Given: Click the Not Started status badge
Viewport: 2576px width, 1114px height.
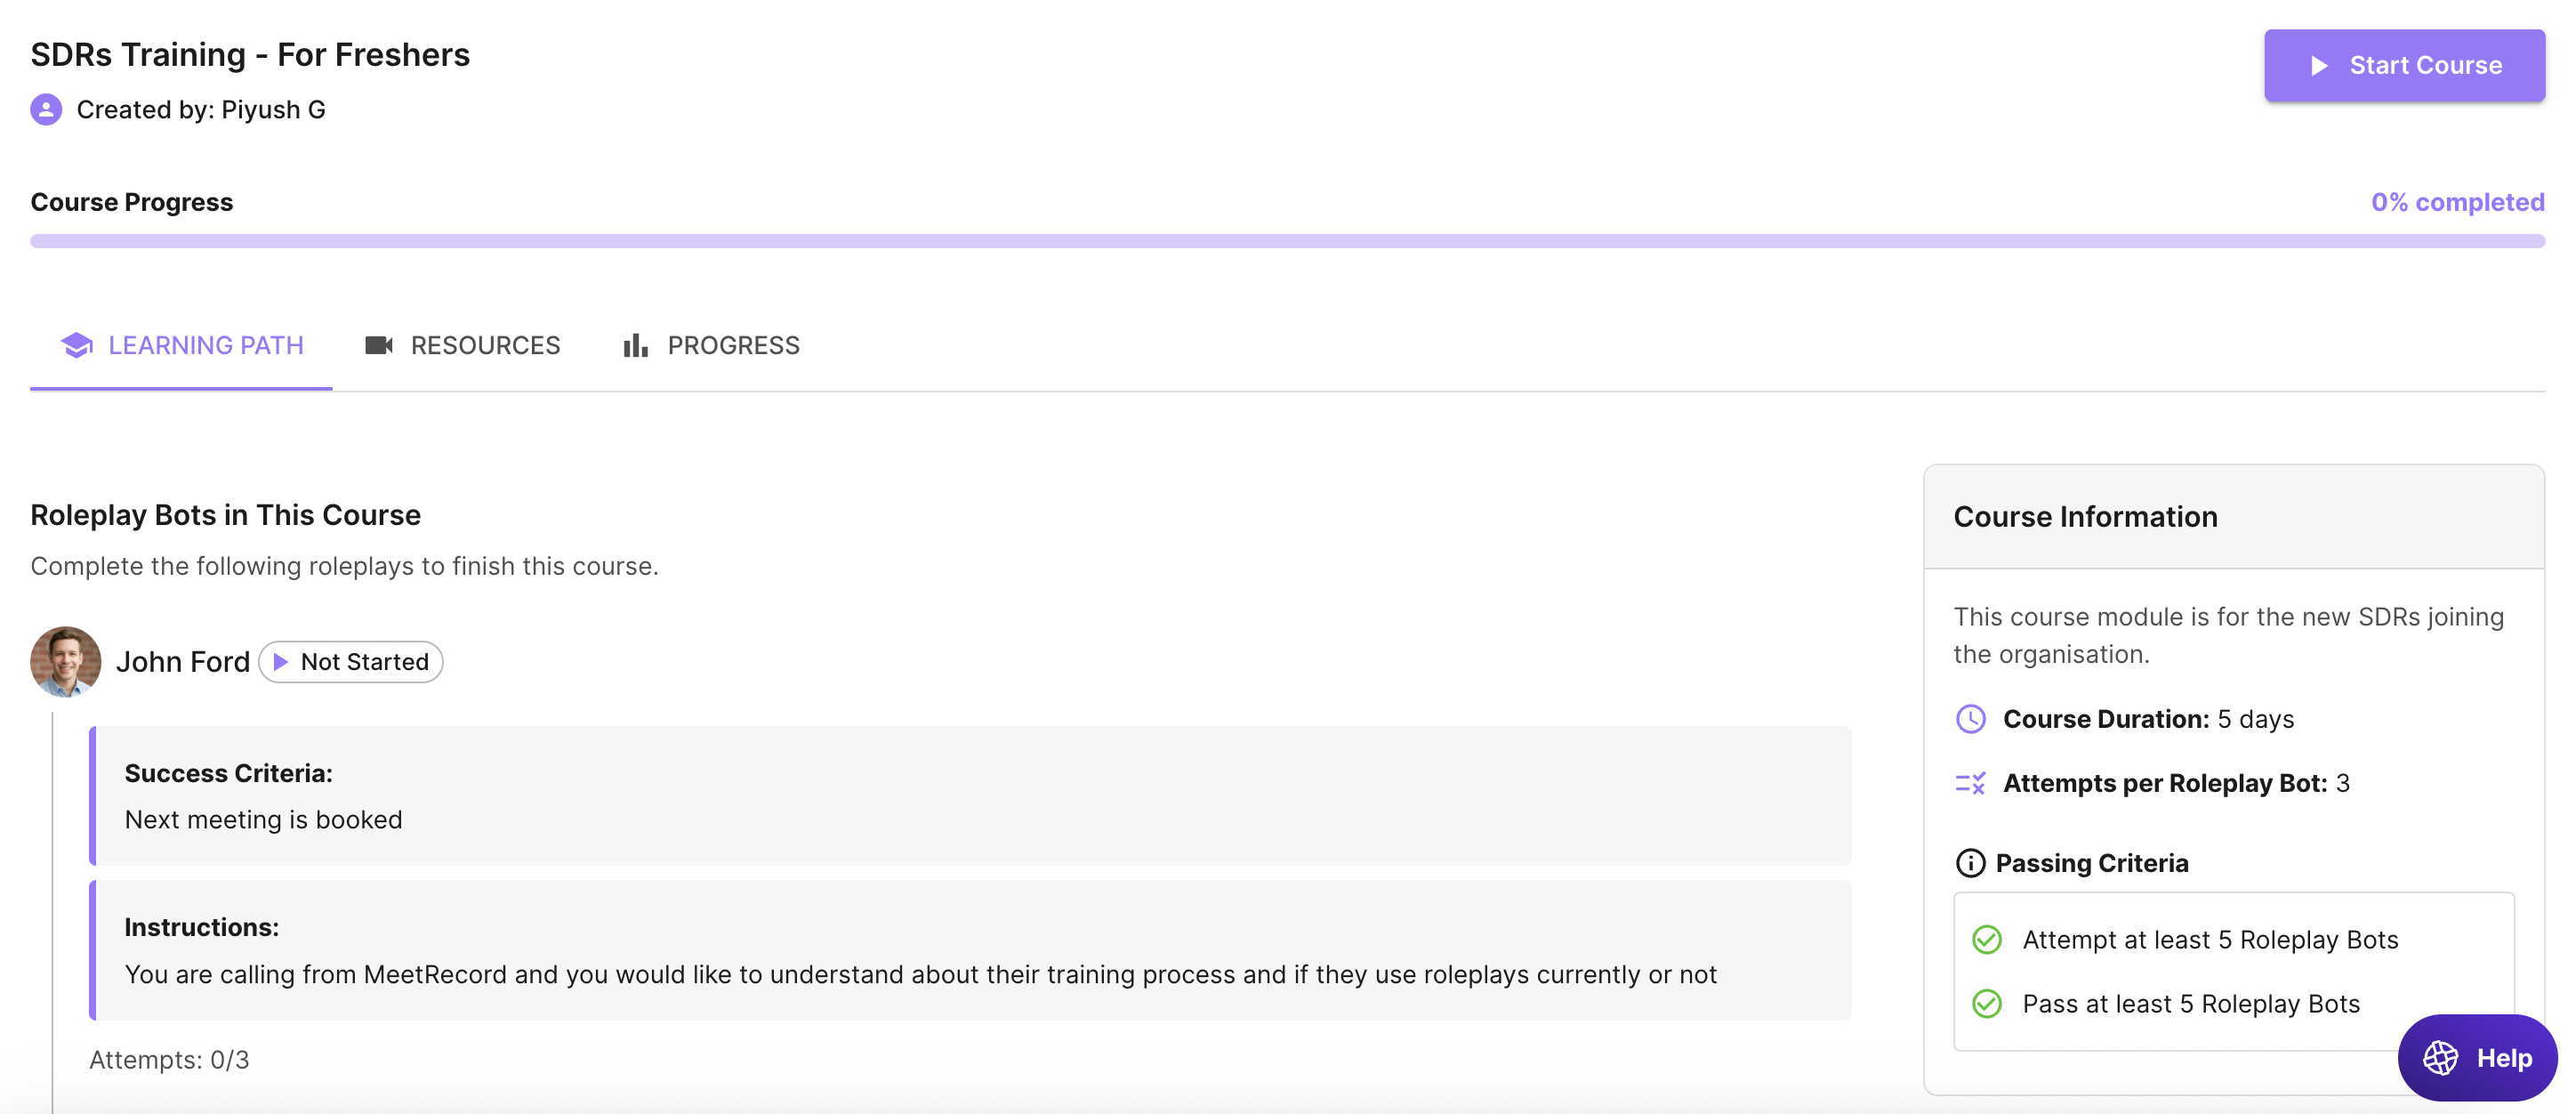Looking at the screenshot, I should (351, 662).
